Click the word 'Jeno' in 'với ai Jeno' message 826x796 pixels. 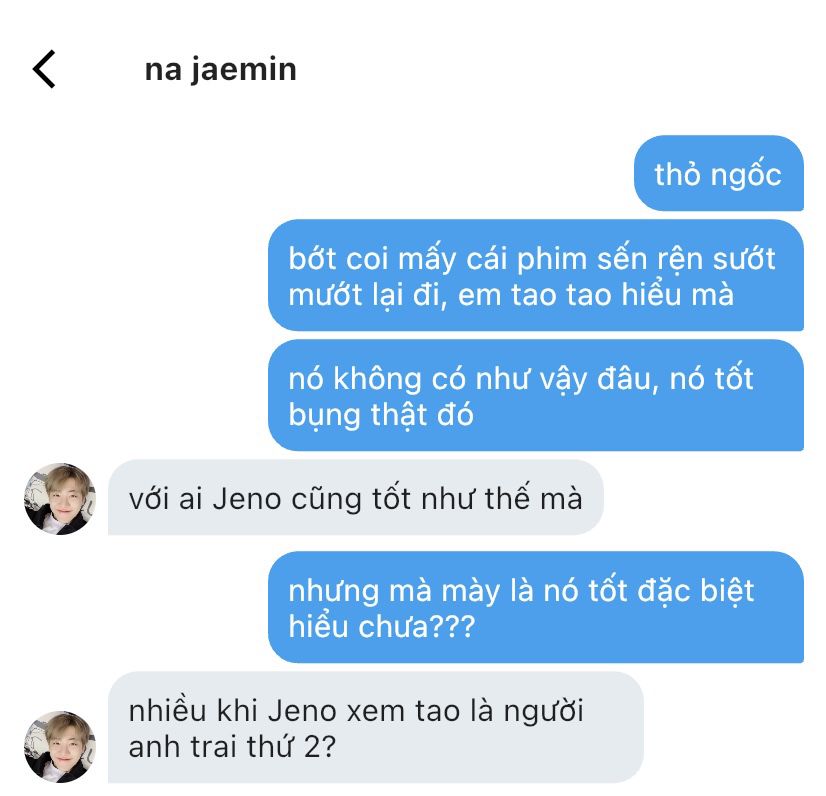pos(247,499)
